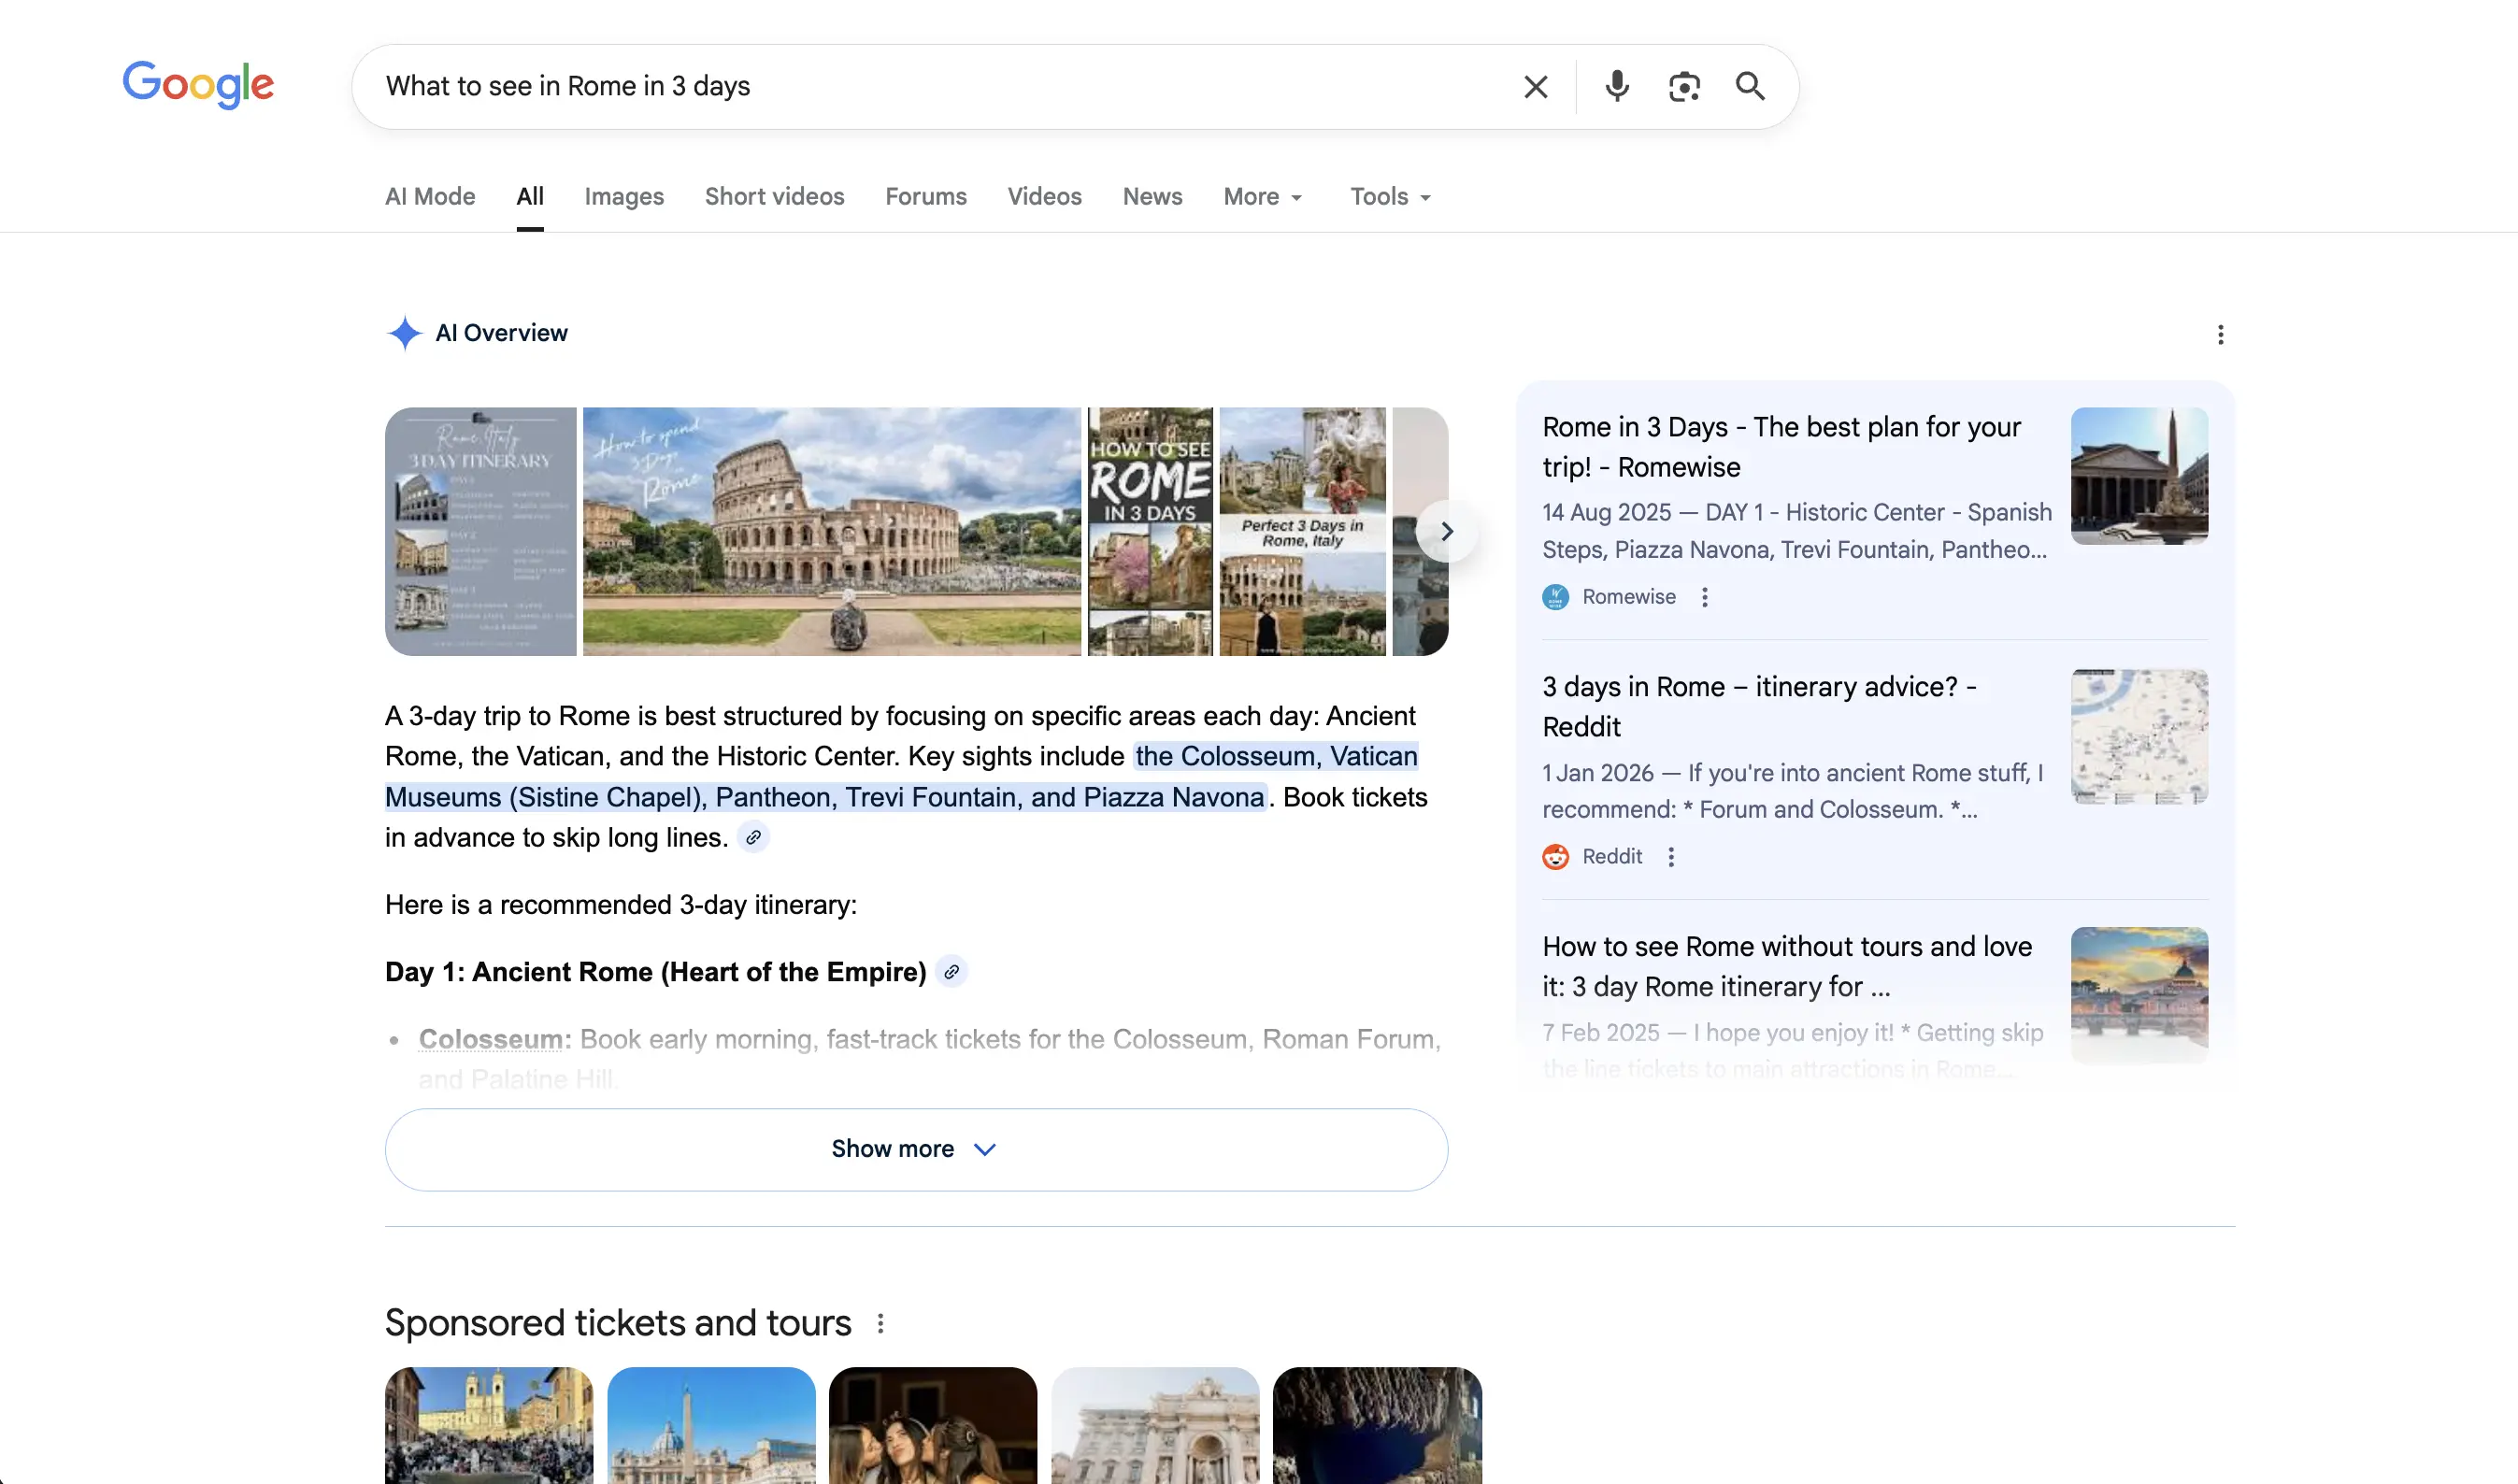
Task: Open Reddit '3 days in Rome' thread
Action: [x=1758, y=706]
